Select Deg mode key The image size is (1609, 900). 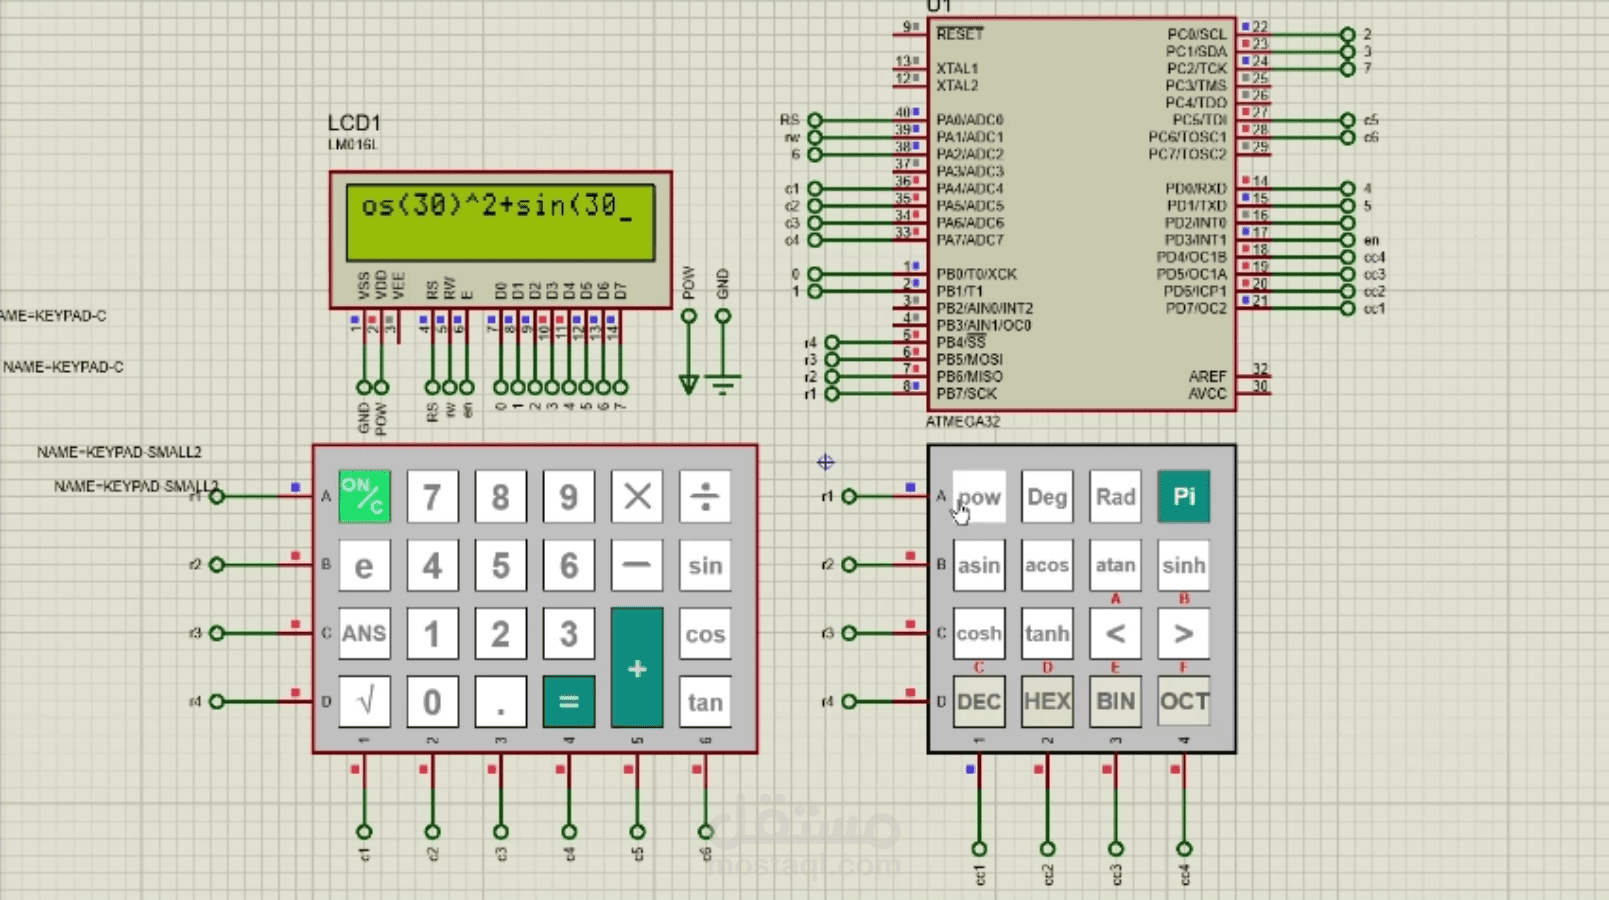click(1047, 496)
